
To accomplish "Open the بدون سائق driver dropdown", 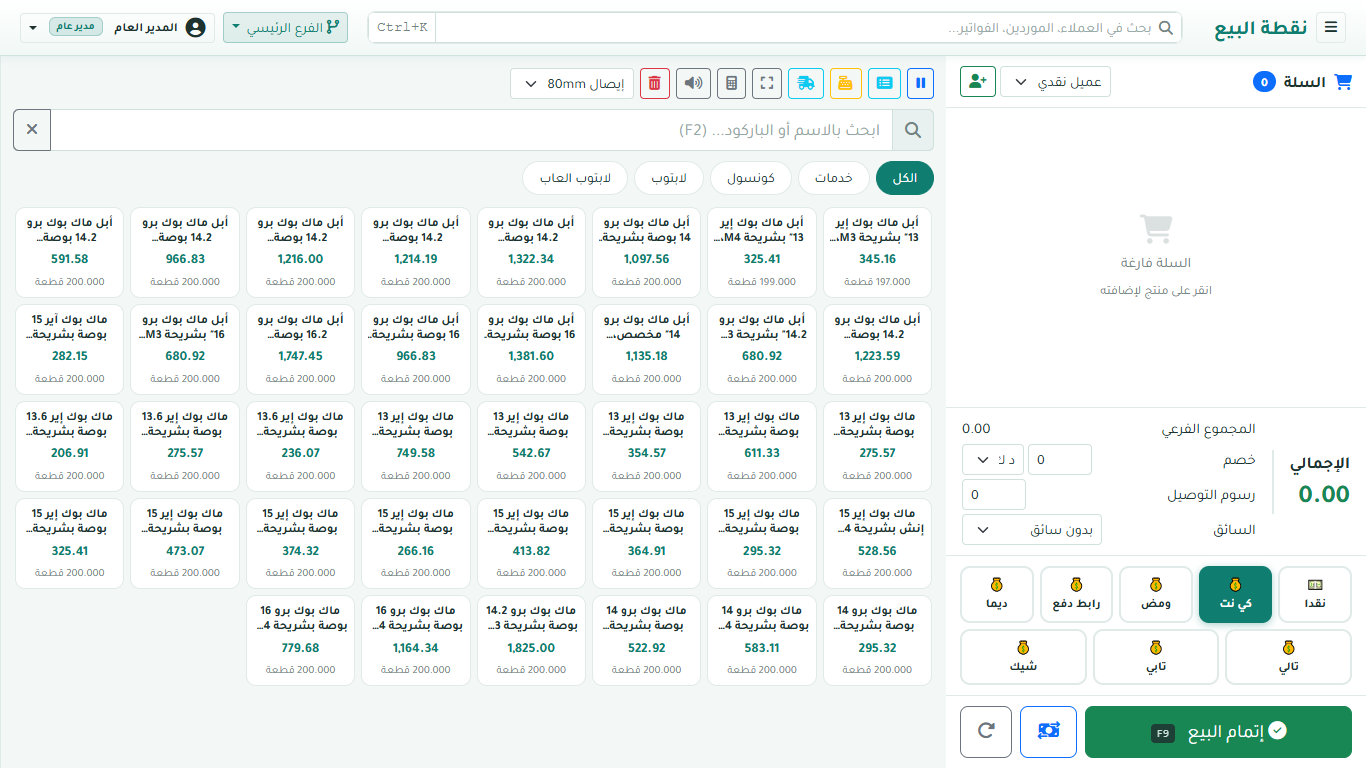I will click(1032, 529).
